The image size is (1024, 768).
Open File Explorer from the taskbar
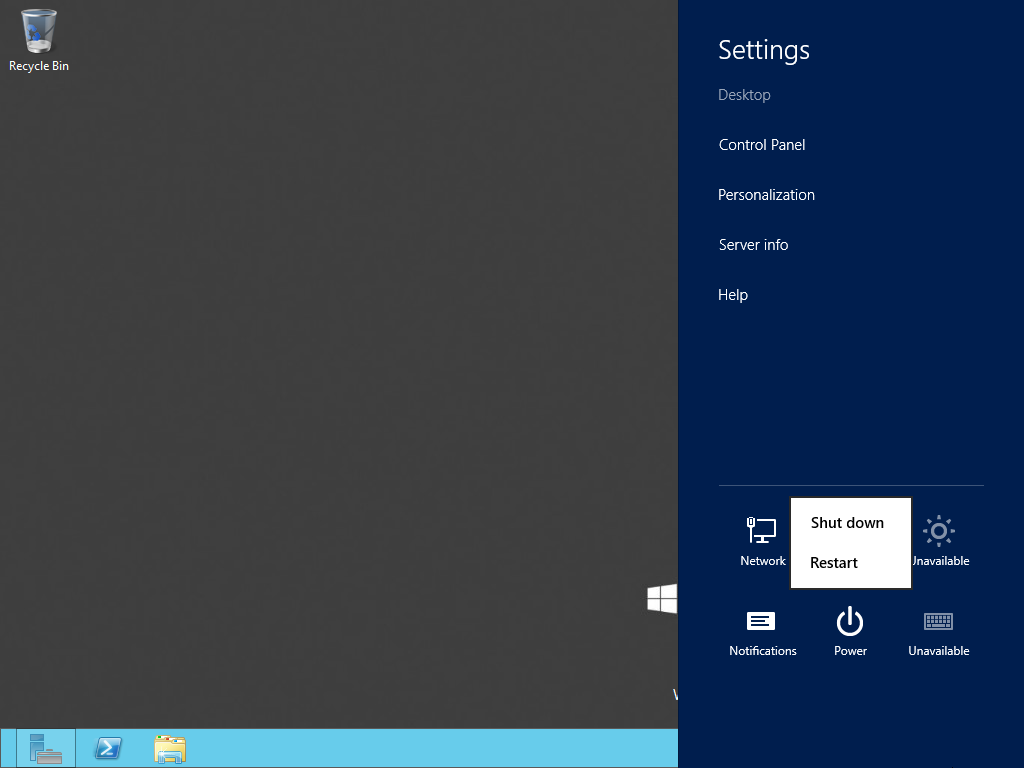169,748
